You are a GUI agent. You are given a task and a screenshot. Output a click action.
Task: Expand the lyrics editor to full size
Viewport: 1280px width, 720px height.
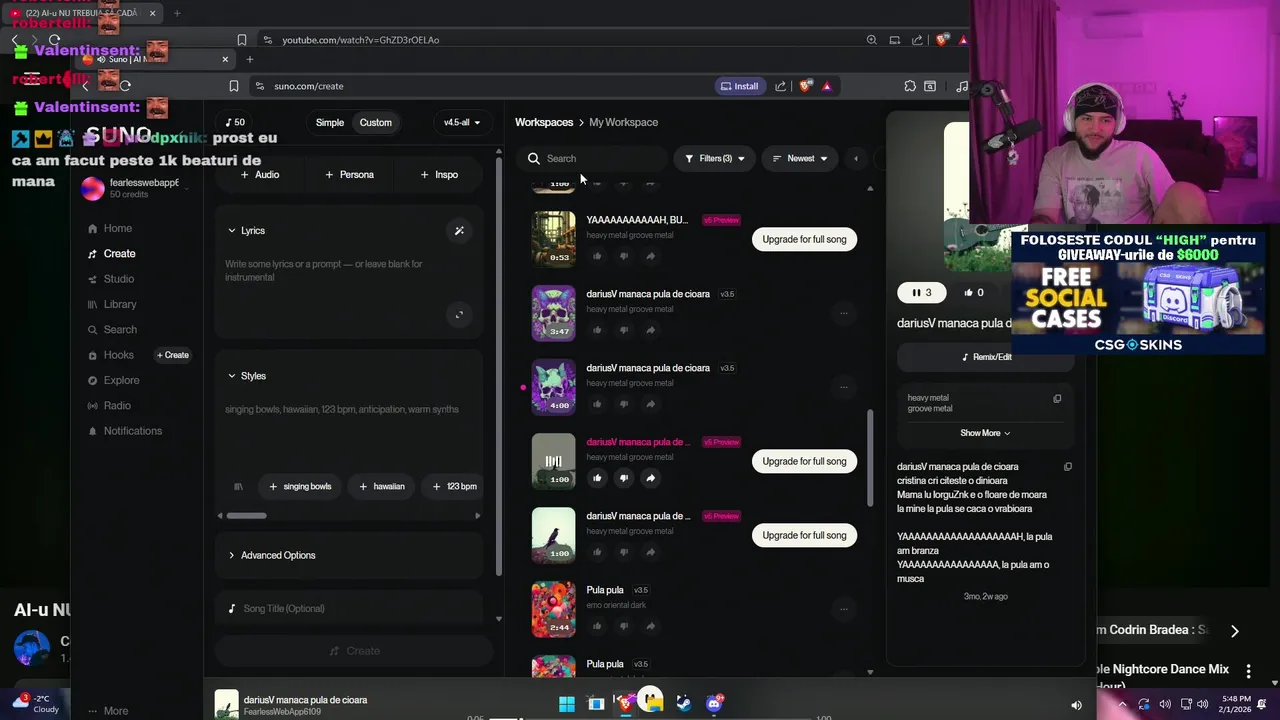(x=459, y=315)
